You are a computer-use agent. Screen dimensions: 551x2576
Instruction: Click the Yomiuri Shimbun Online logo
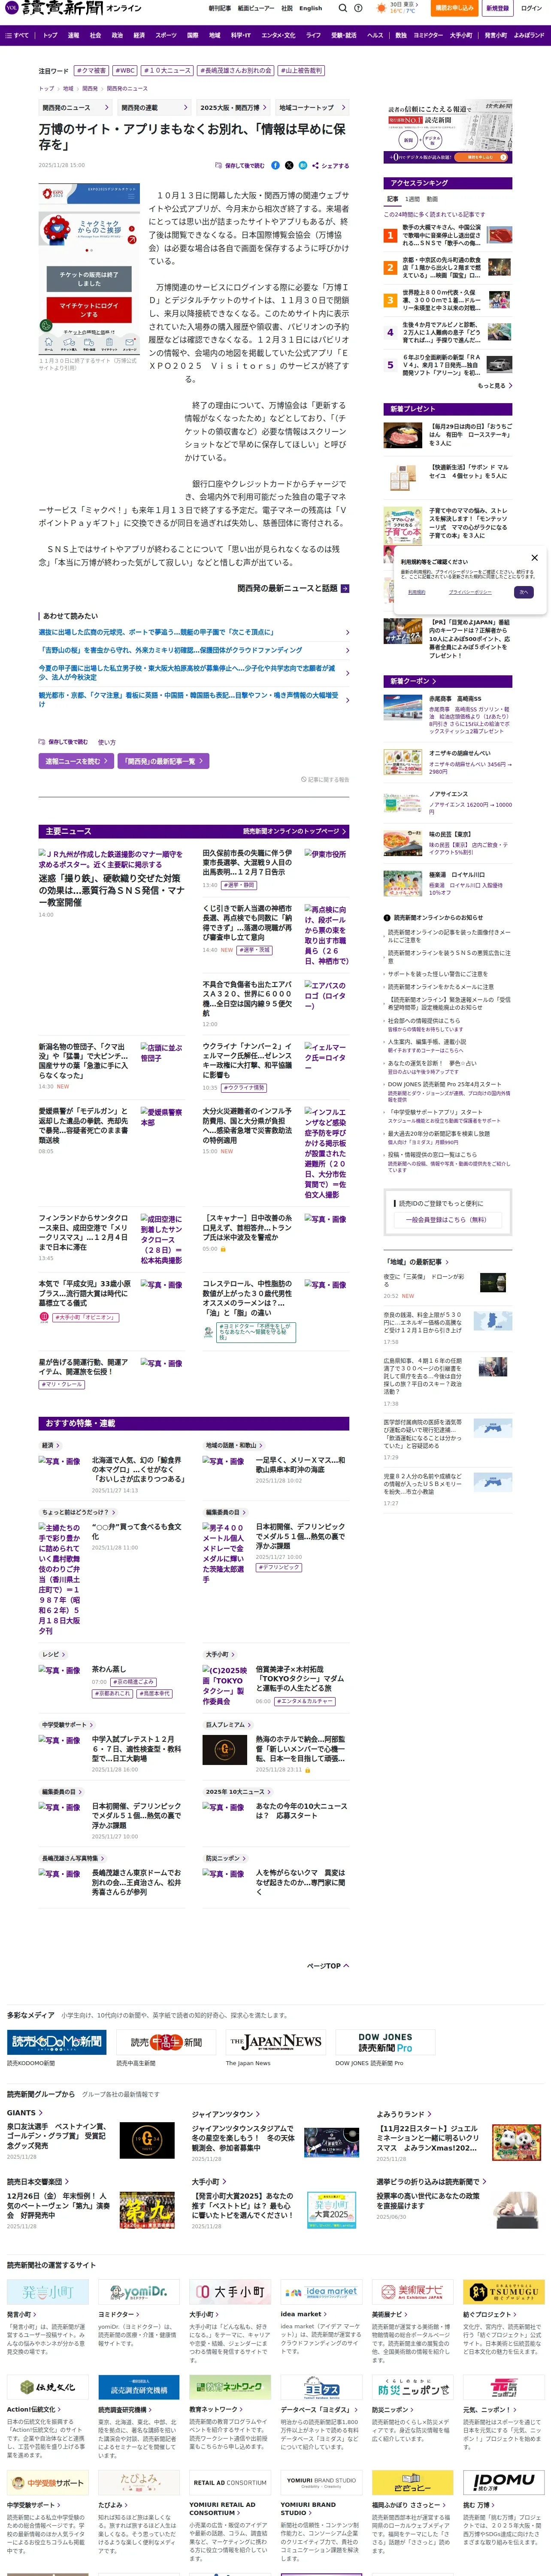[x=74, y=8]
